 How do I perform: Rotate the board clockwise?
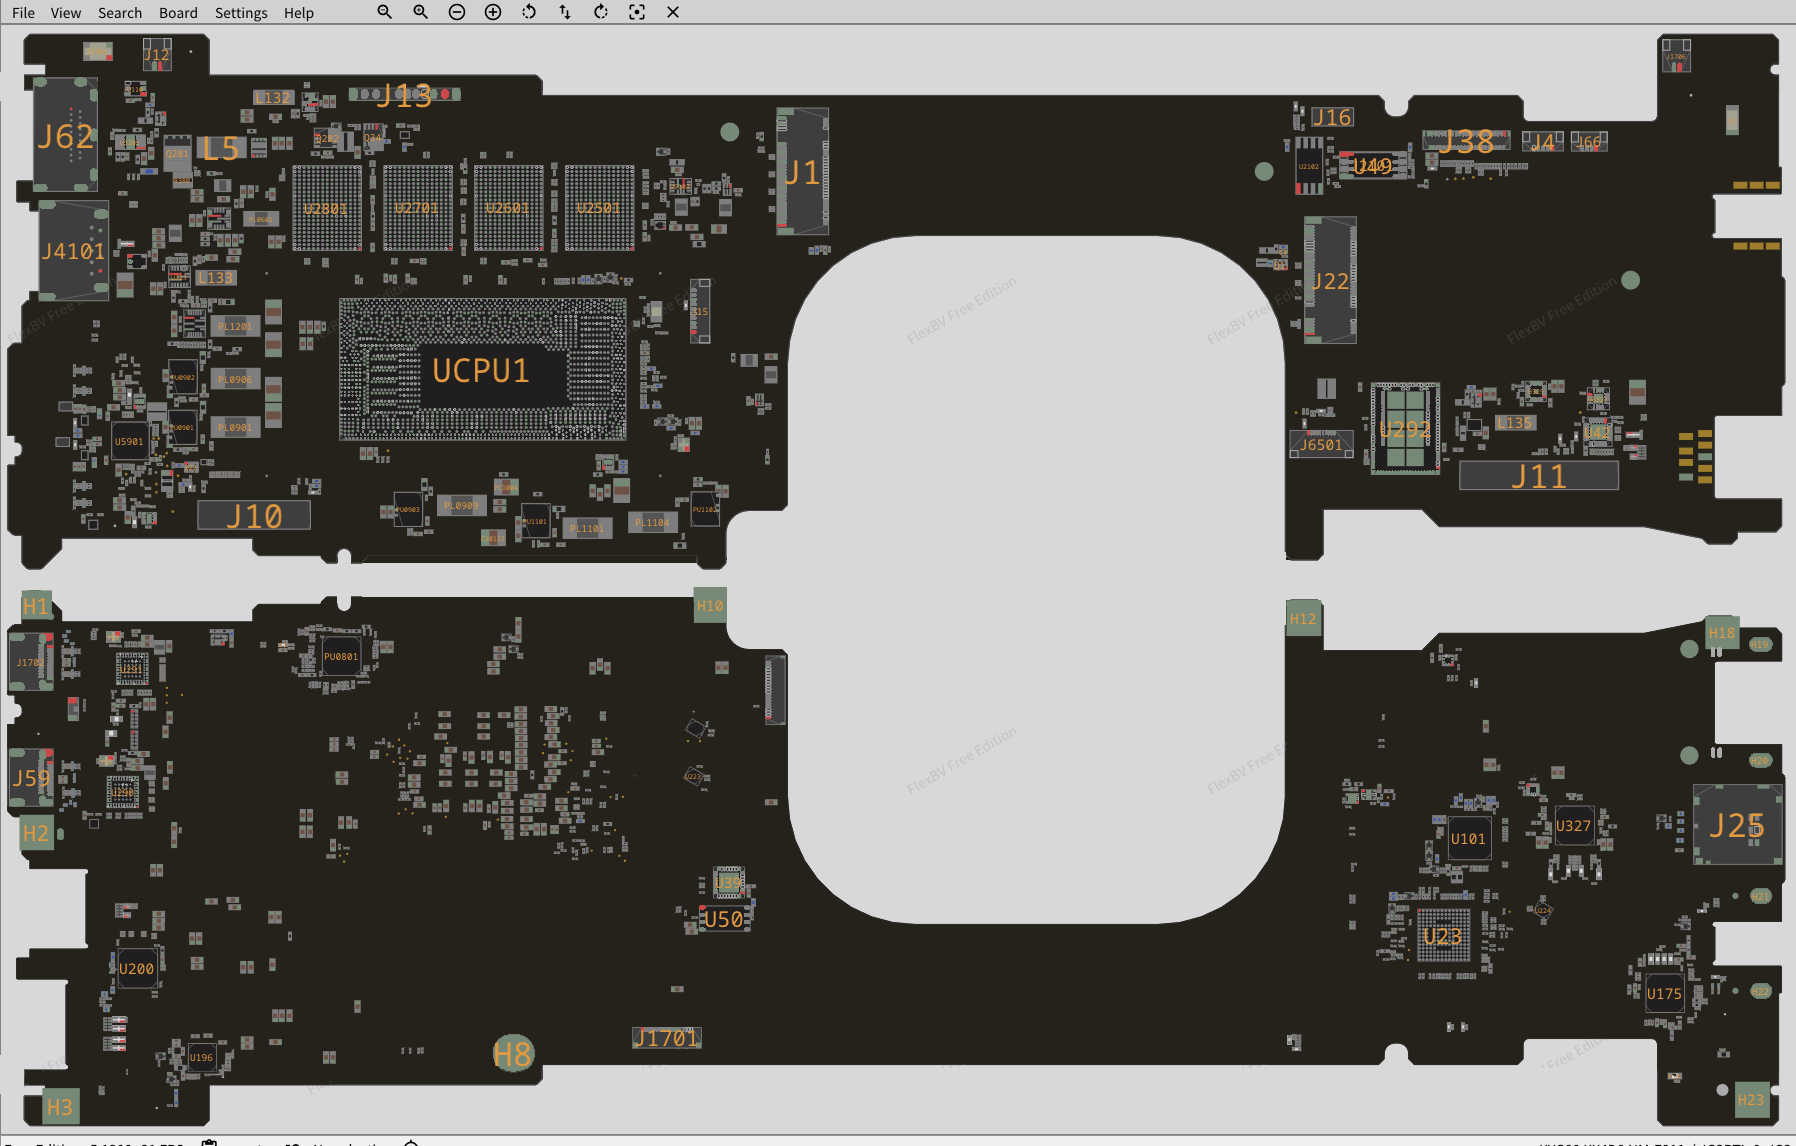click(x=601, y=12)
